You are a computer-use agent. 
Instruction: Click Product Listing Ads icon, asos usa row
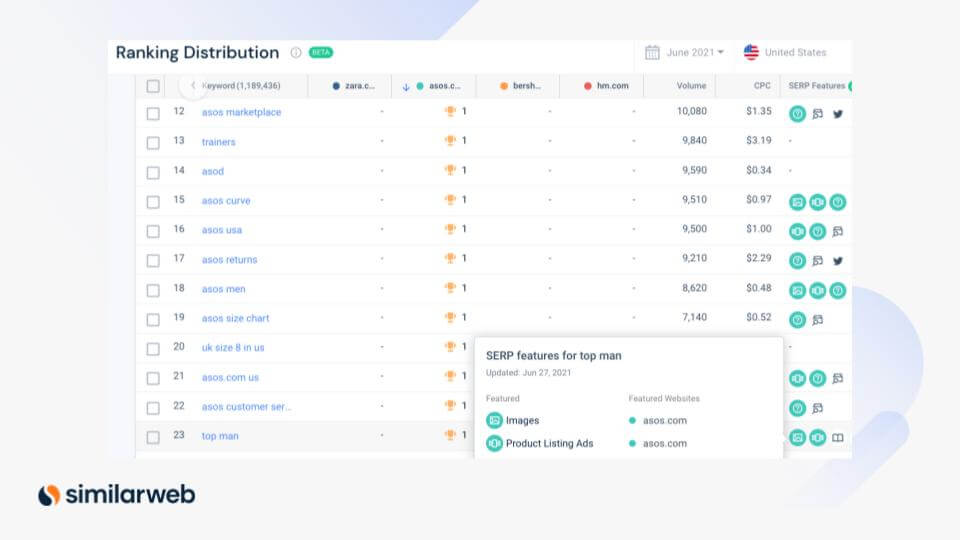click(797, 231)
